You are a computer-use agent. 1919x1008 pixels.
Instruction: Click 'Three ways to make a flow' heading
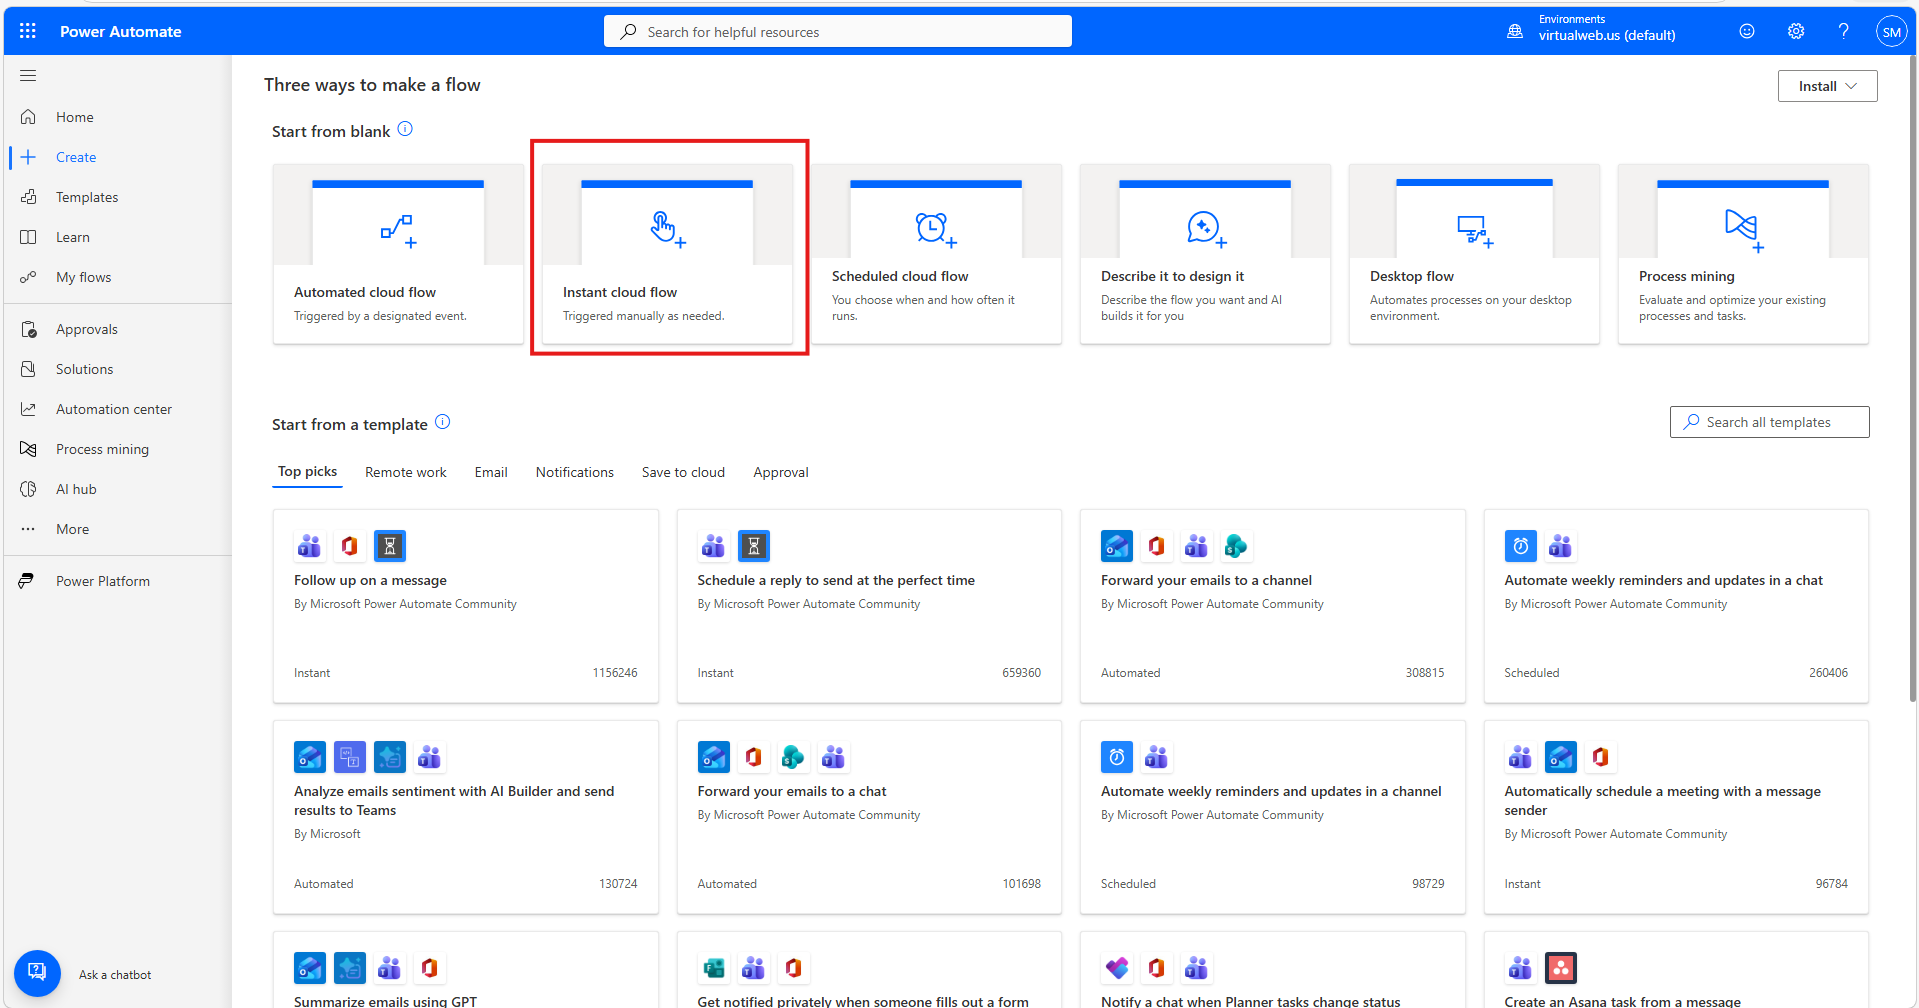(x=372, y=85)
